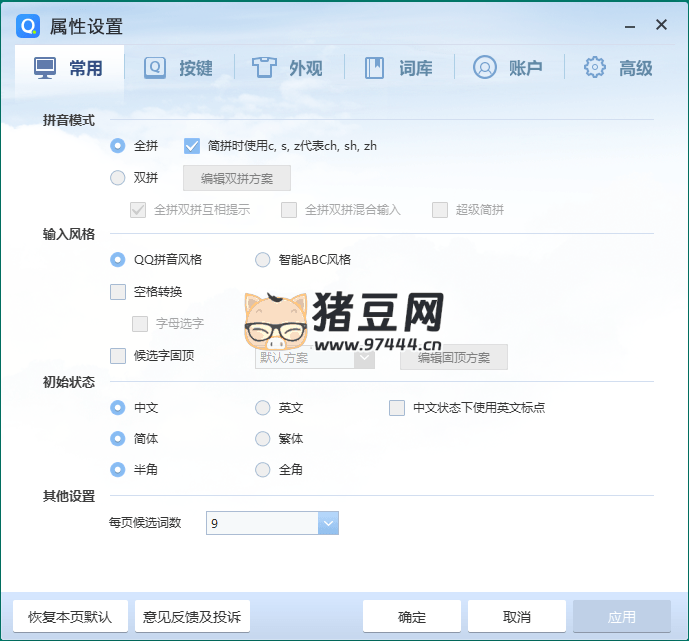Toggle 全拼双拼互相提示 checkbox
This screenshot has width=689, height=641.
[138, 210]
